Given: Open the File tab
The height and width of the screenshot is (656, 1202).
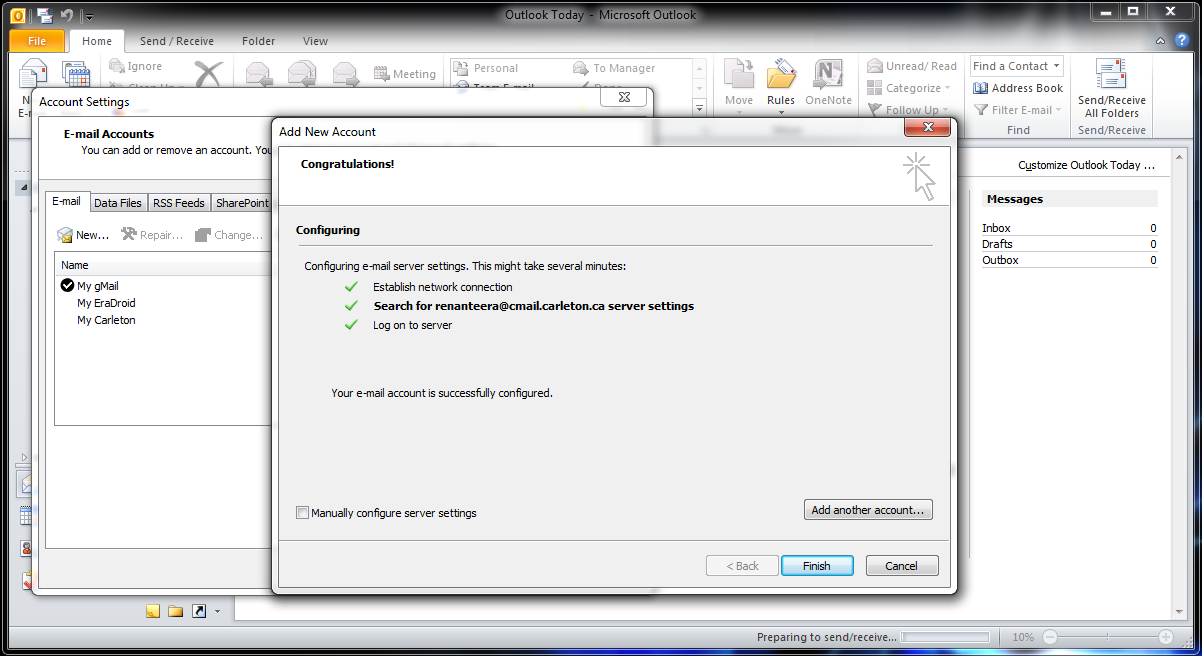Looking at the screenshot, I should pos(37,41).
